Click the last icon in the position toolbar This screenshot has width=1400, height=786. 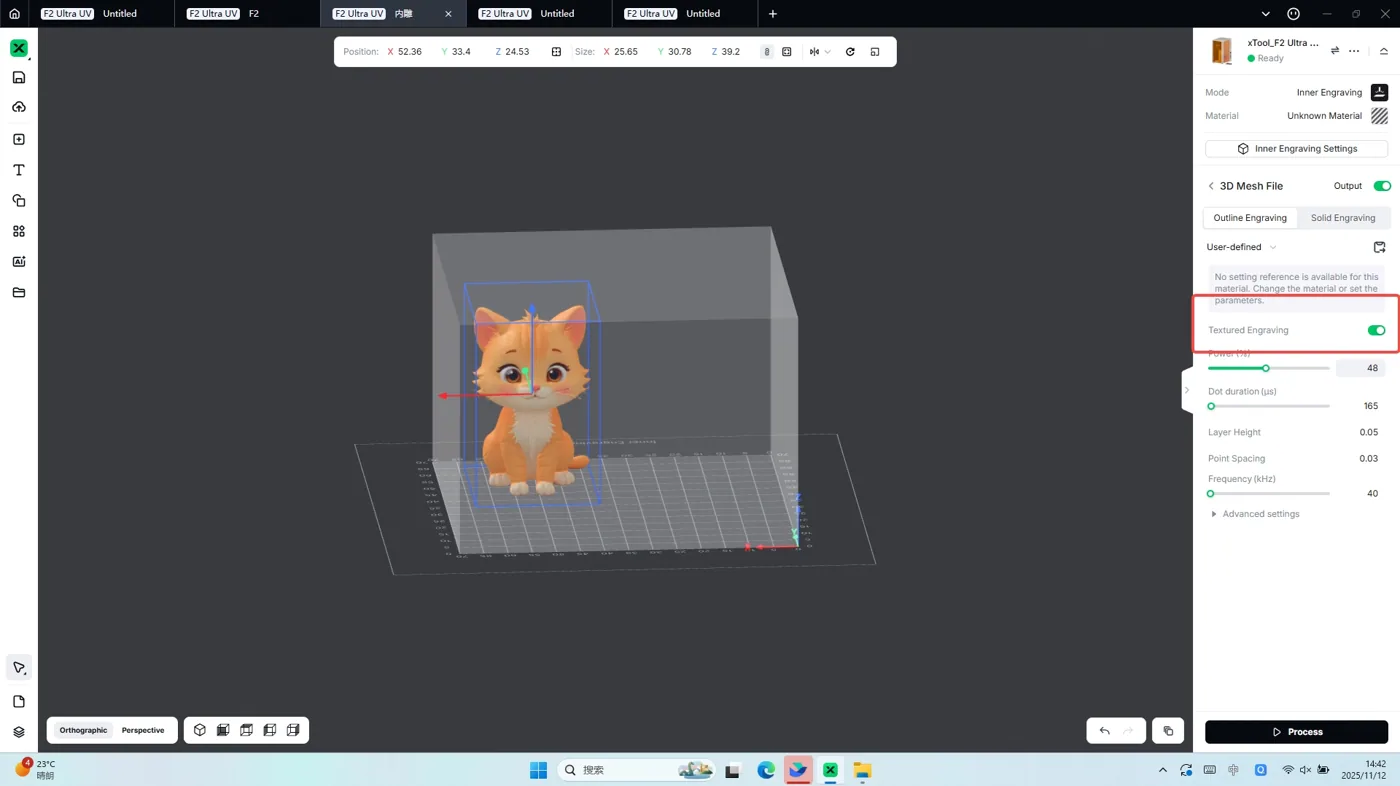click(875, 52)
